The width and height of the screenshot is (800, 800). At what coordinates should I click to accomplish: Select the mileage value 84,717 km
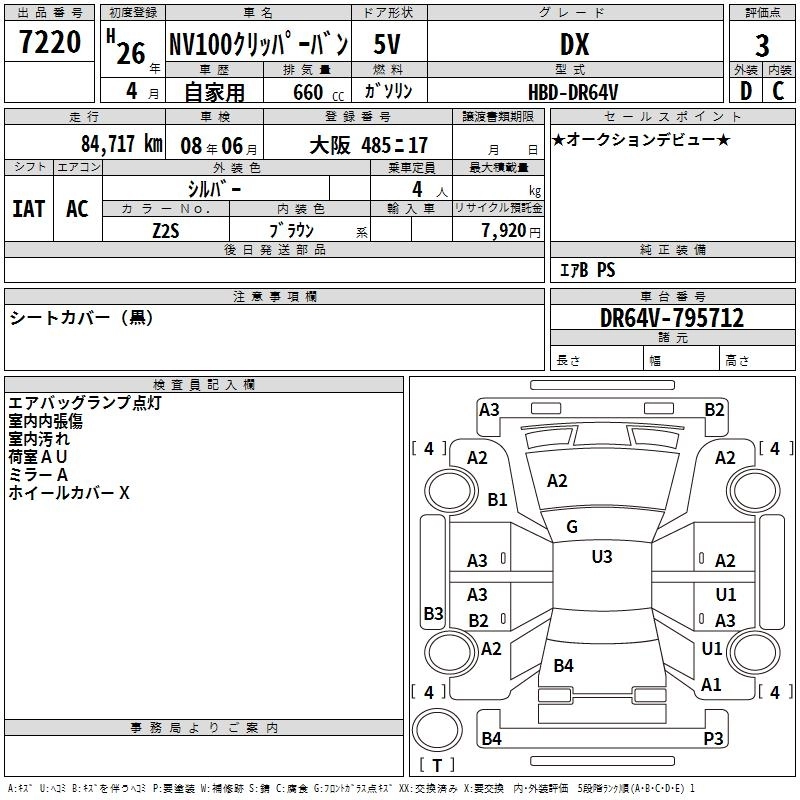click(x=122, y=144)
